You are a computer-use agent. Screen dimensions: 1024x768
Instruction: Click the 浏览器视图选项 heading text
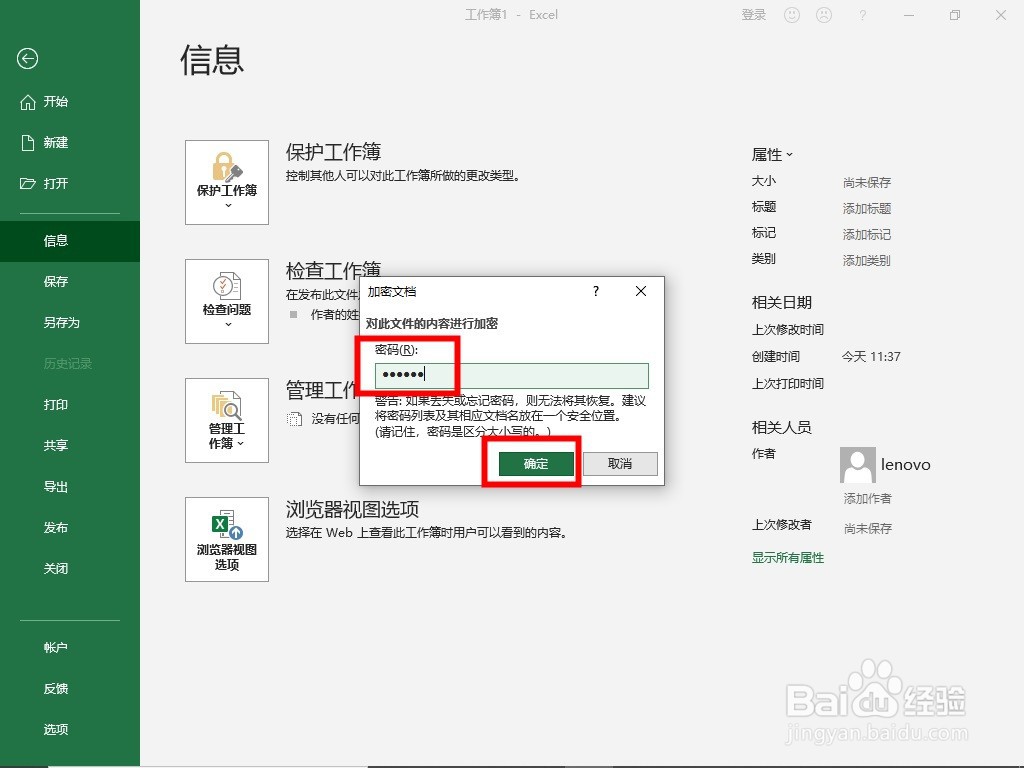coord(352,509)
